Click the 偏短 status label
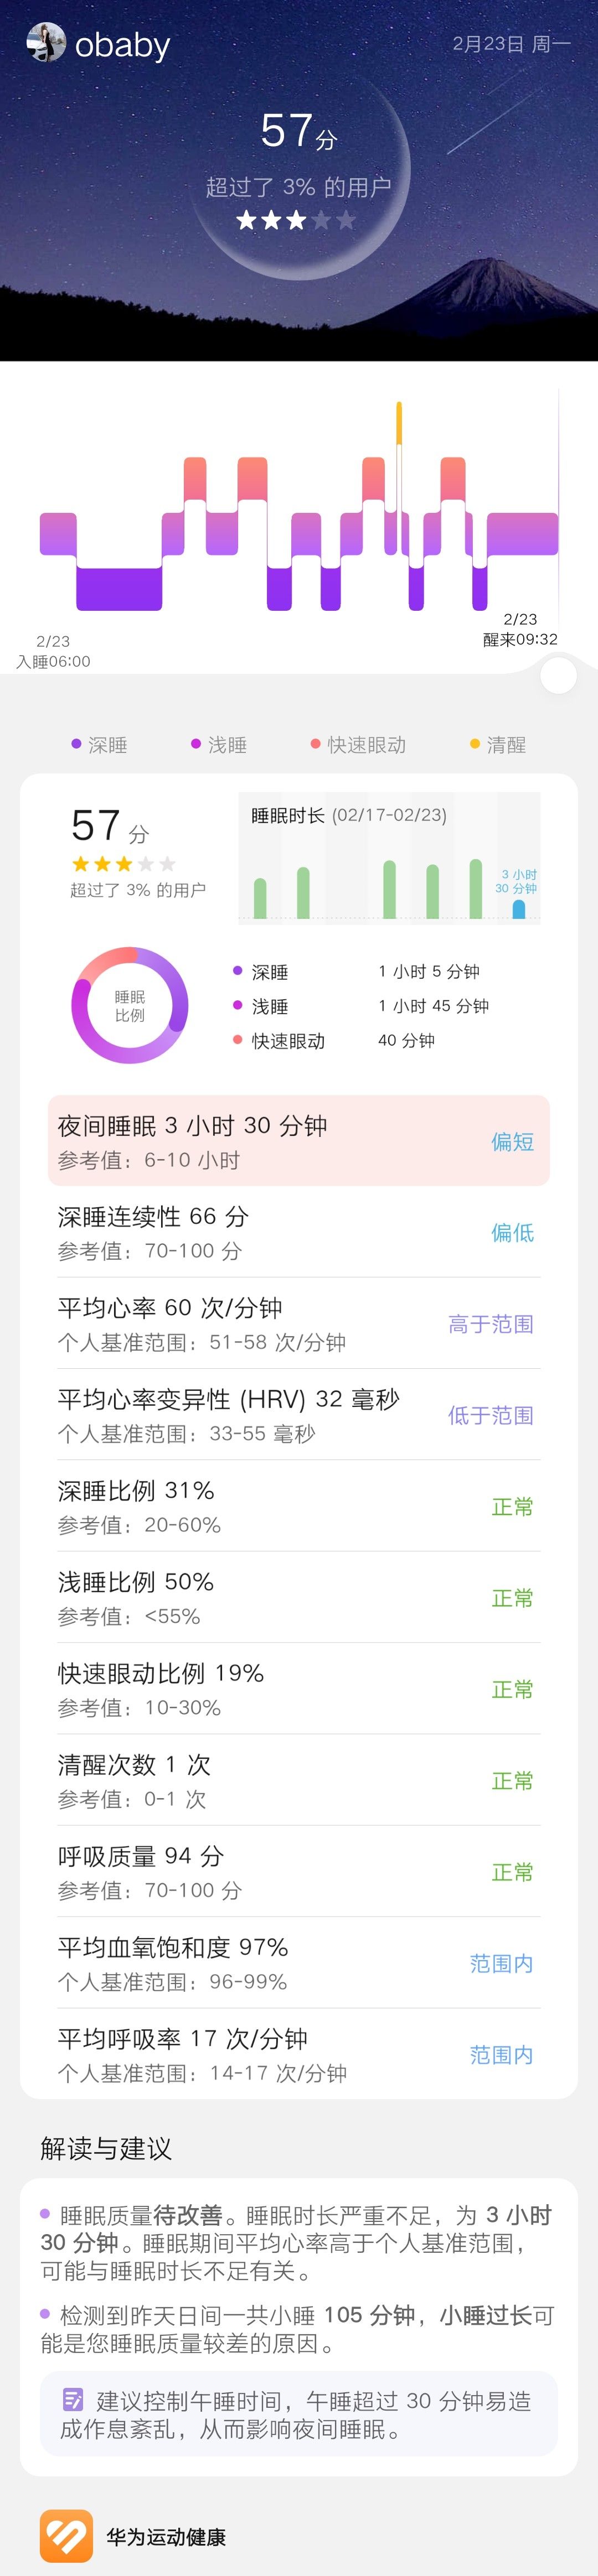 512,1142
